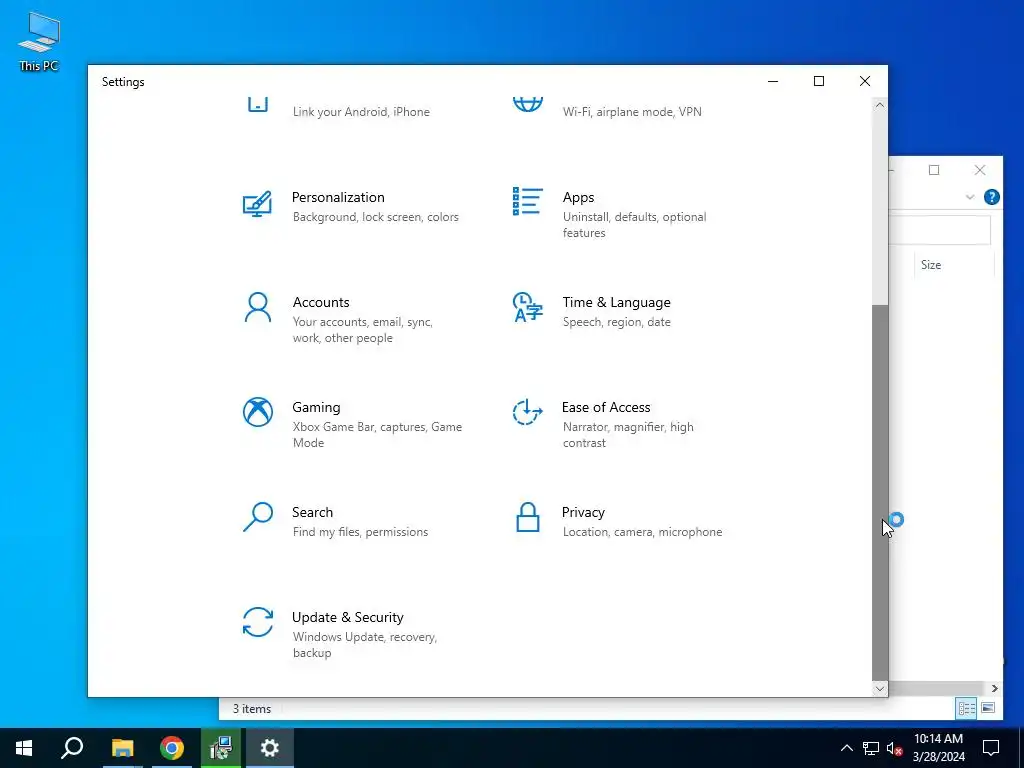The width and height of the screenshot is (1024, 768).
Task: Open the Search magnifier icon in Settings
Action: [258, 517]
